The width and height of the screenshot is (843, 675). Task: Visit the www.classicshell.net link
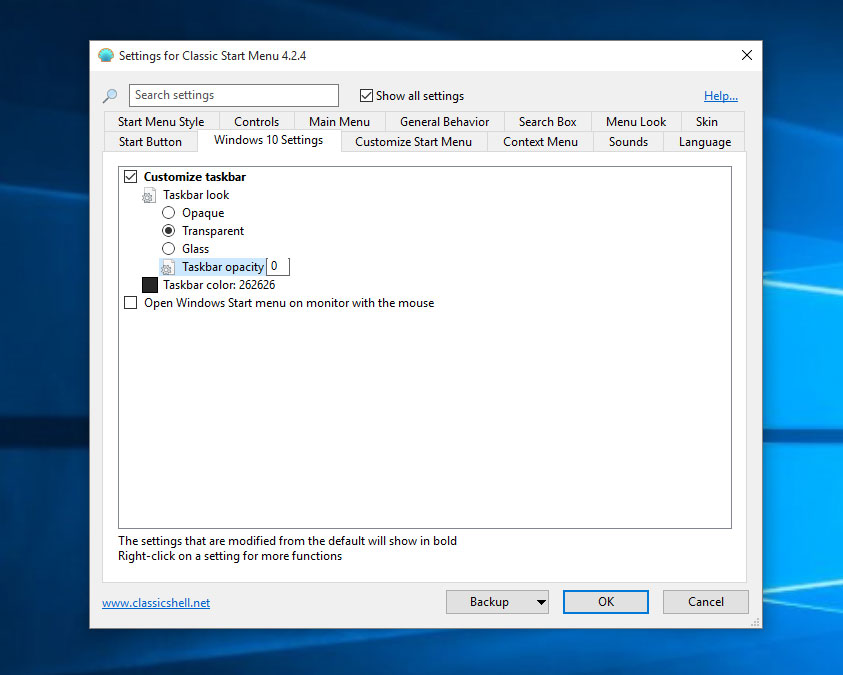156,603
